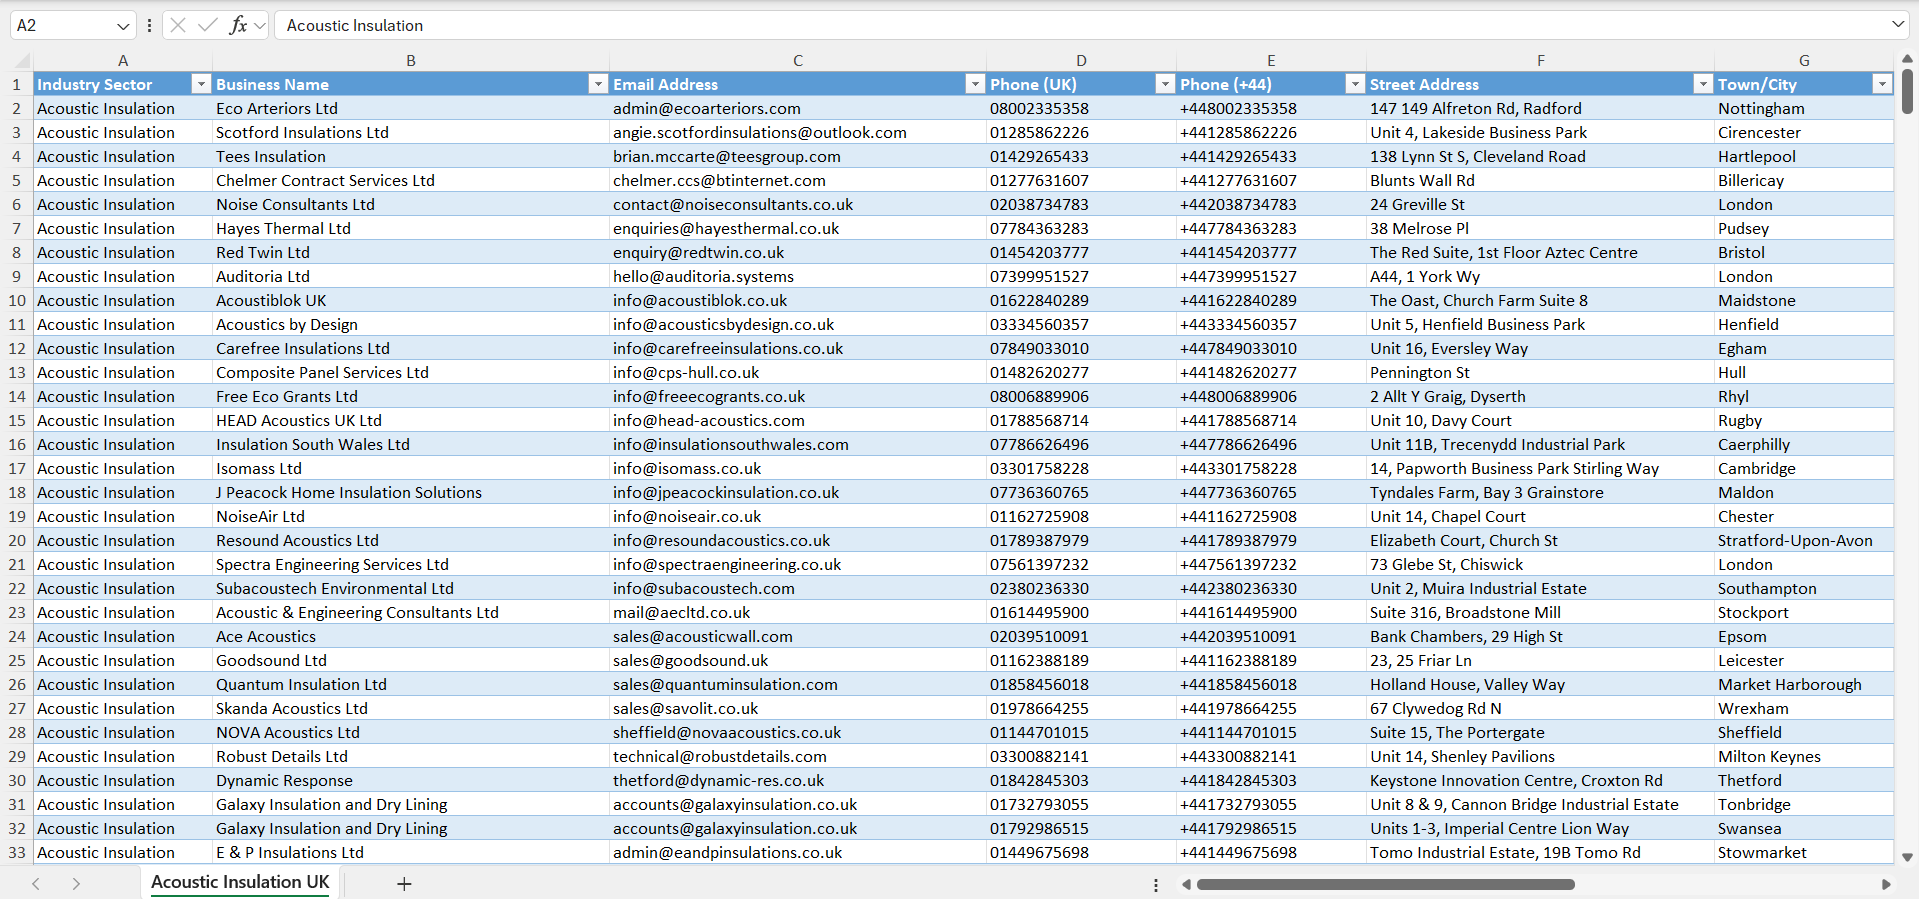Click the cancel (X) icon in formula bar
1919x899 pixels.
click(x=178, y=25)
